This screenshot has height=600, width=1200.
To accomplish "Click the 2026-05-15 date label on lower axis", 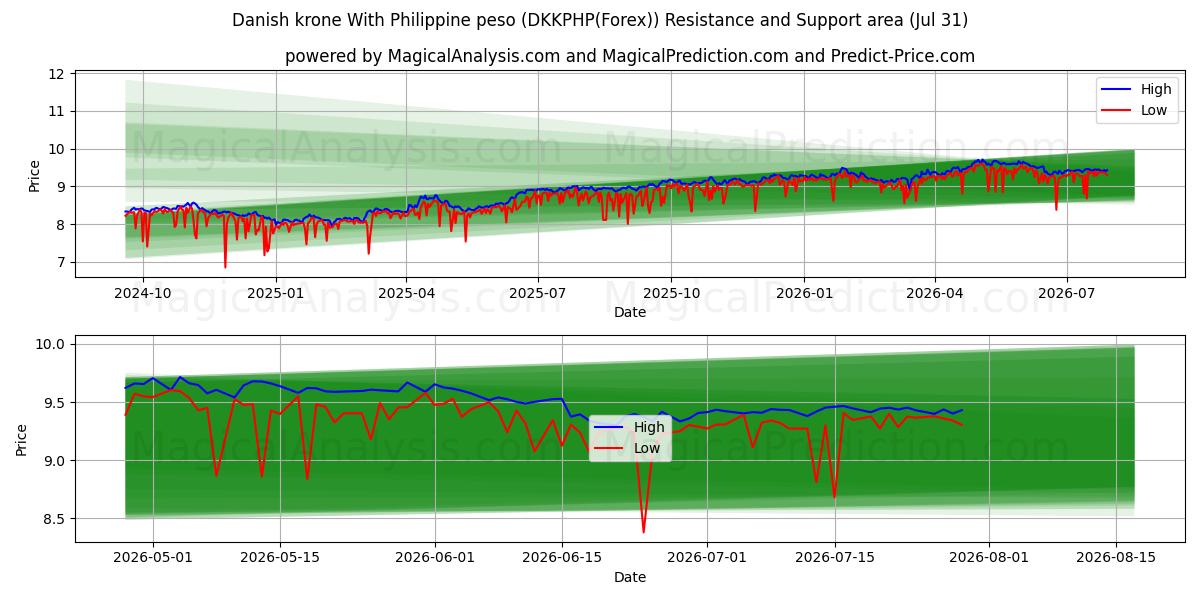I will [279, 558].
